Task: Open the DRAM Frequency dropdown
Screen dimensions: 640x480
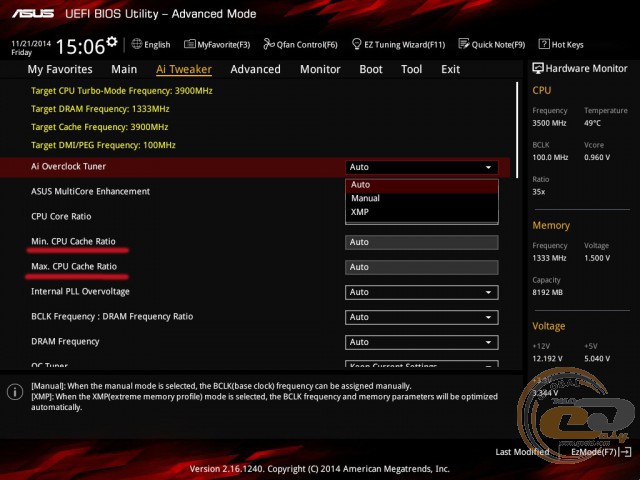Action: [x=422, y=342]
